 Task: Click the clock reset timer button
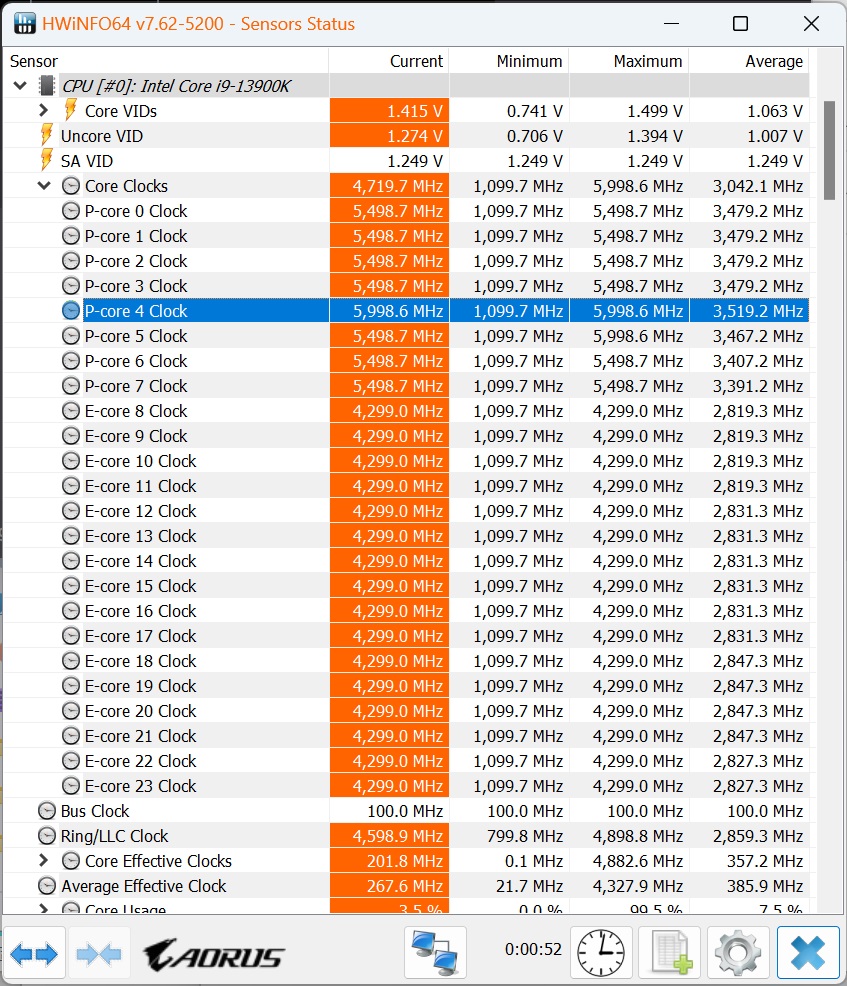click(601, 953)
